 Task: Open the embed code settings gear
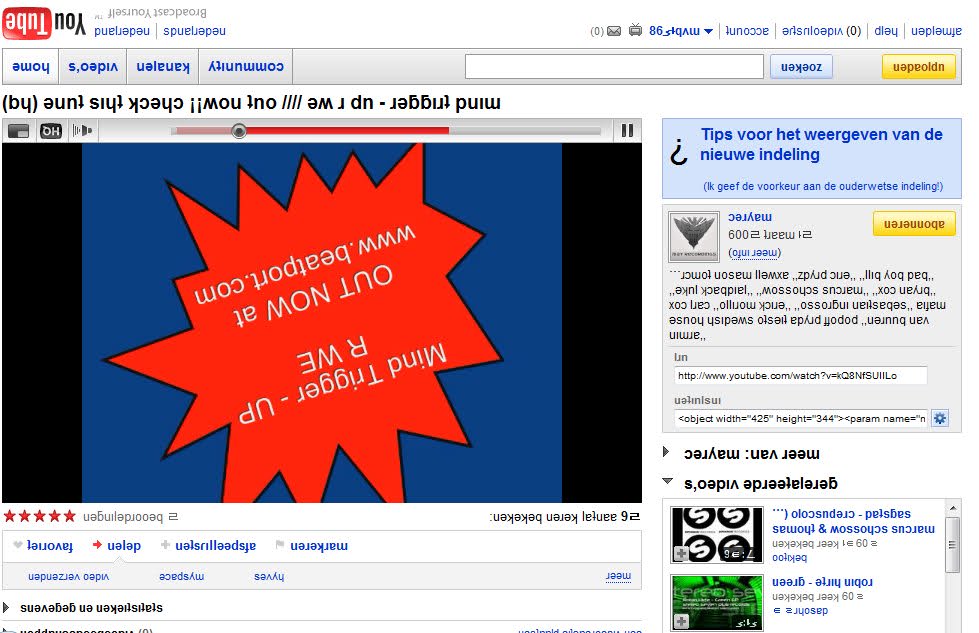[939, 418]
